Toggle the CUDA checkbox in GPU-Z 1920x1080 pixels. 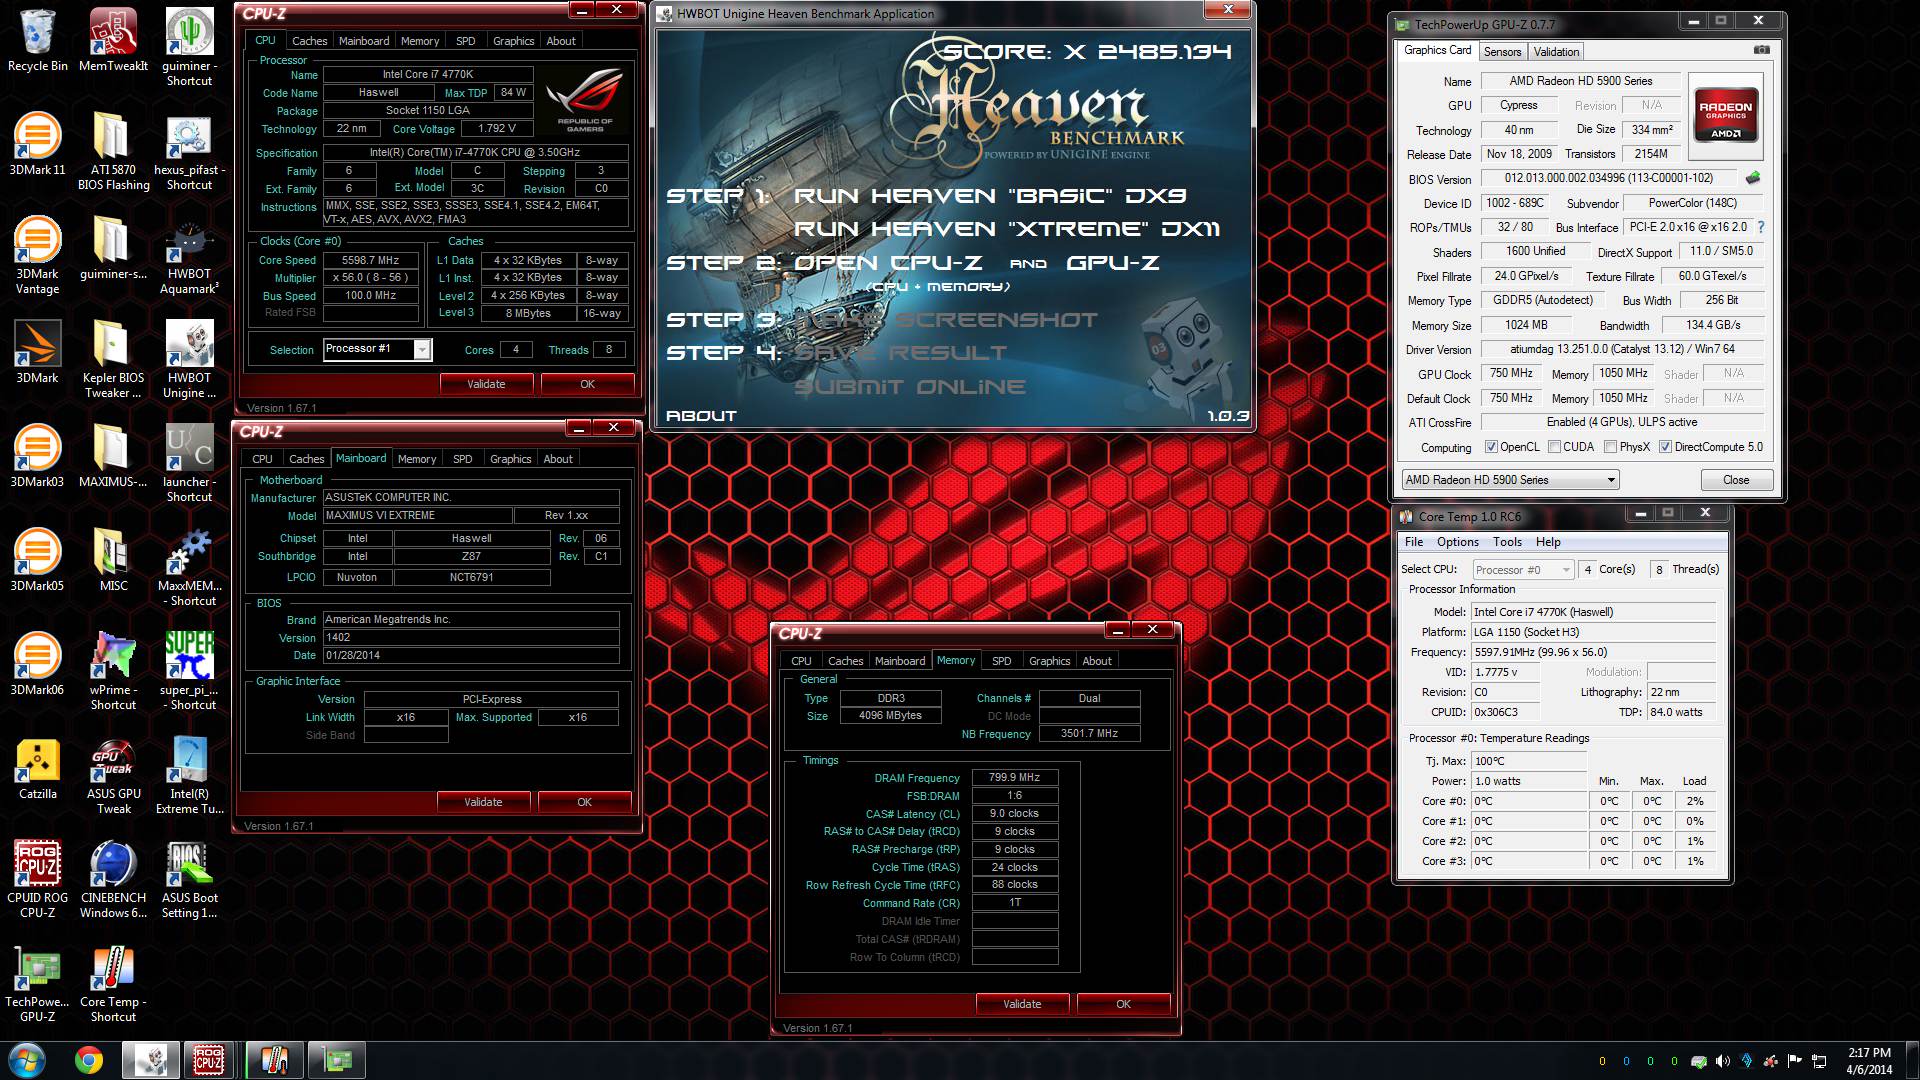click(x=1554, y=447)
